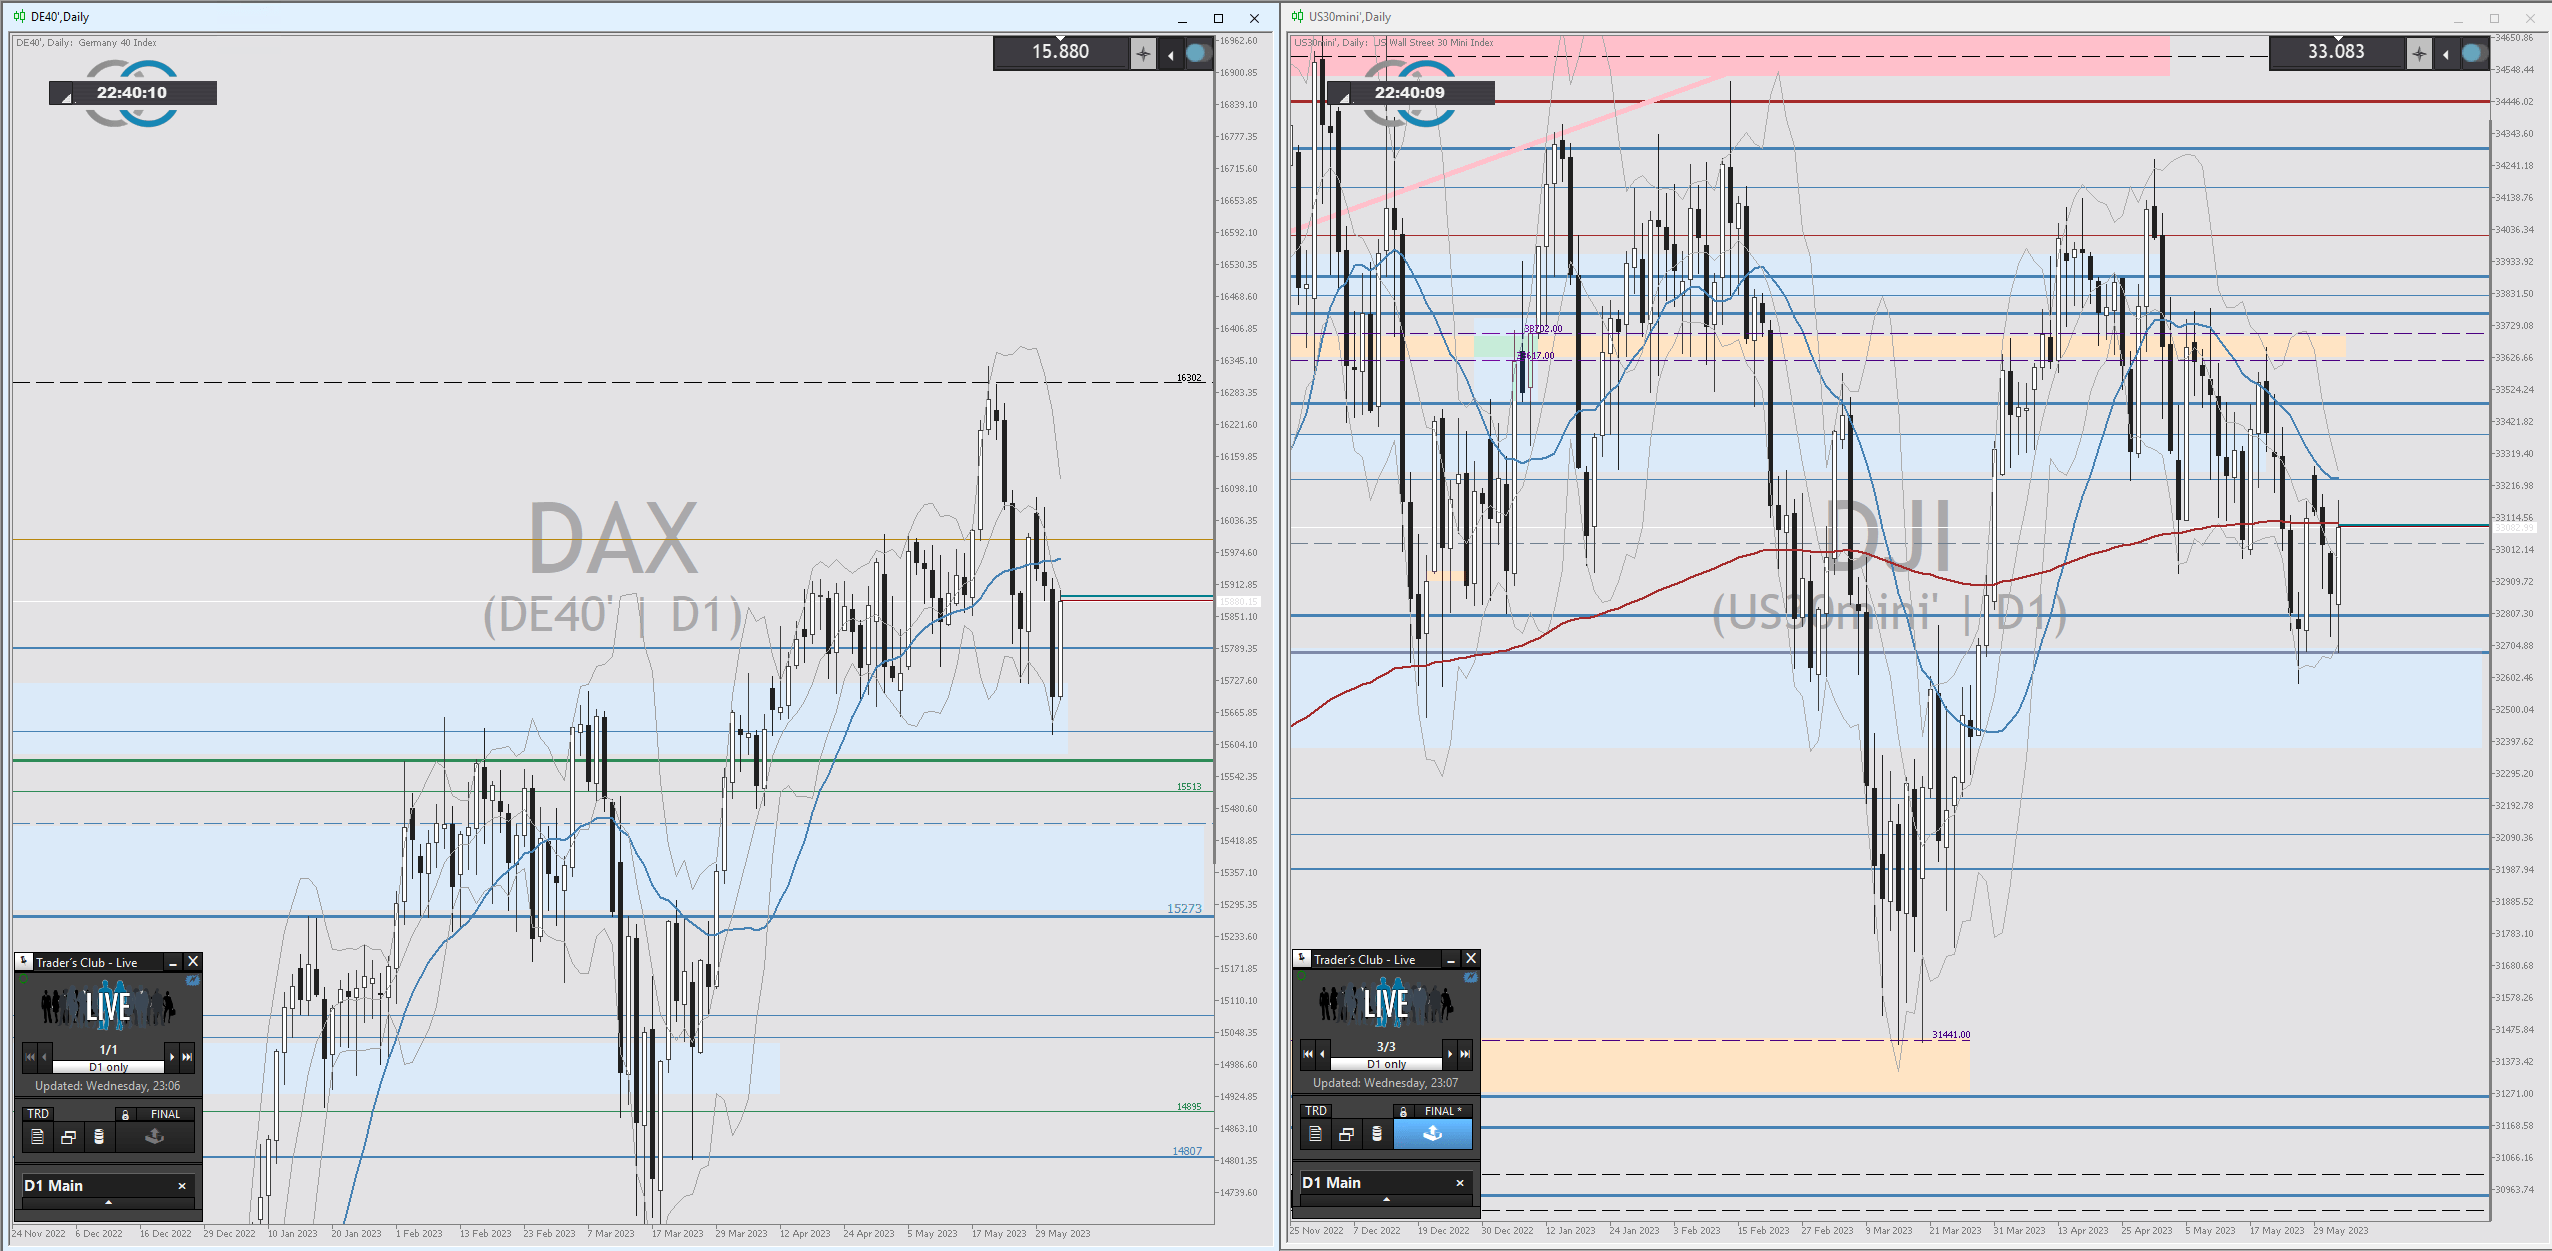Click pin icon on DE40 Trader's Club panel
The image size is (2552, 1251).
[x=24, y=961]
